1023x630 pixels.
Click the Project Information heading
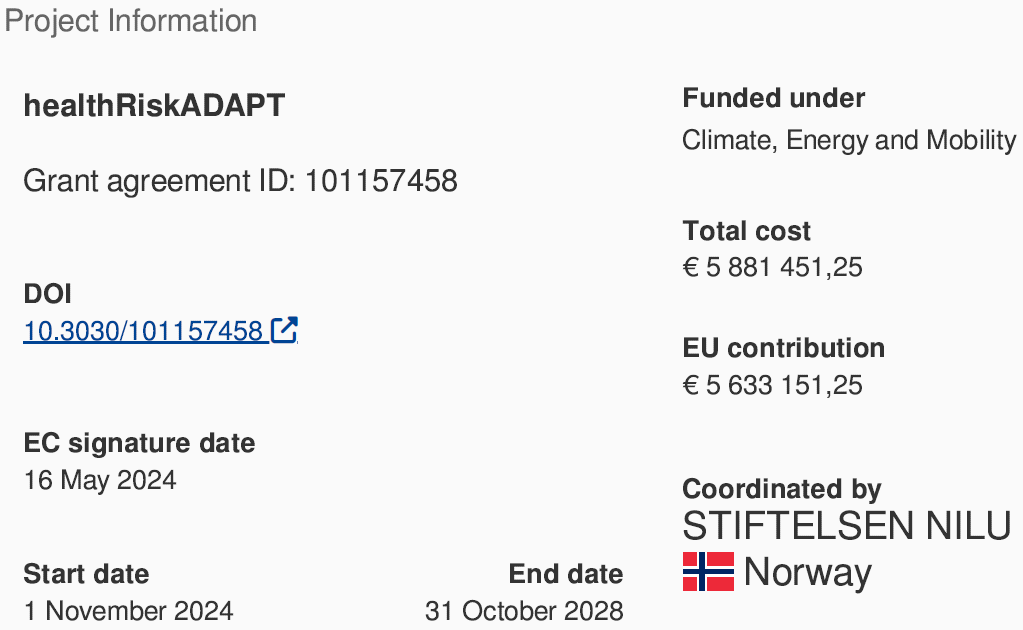click(x=129, y=21)
